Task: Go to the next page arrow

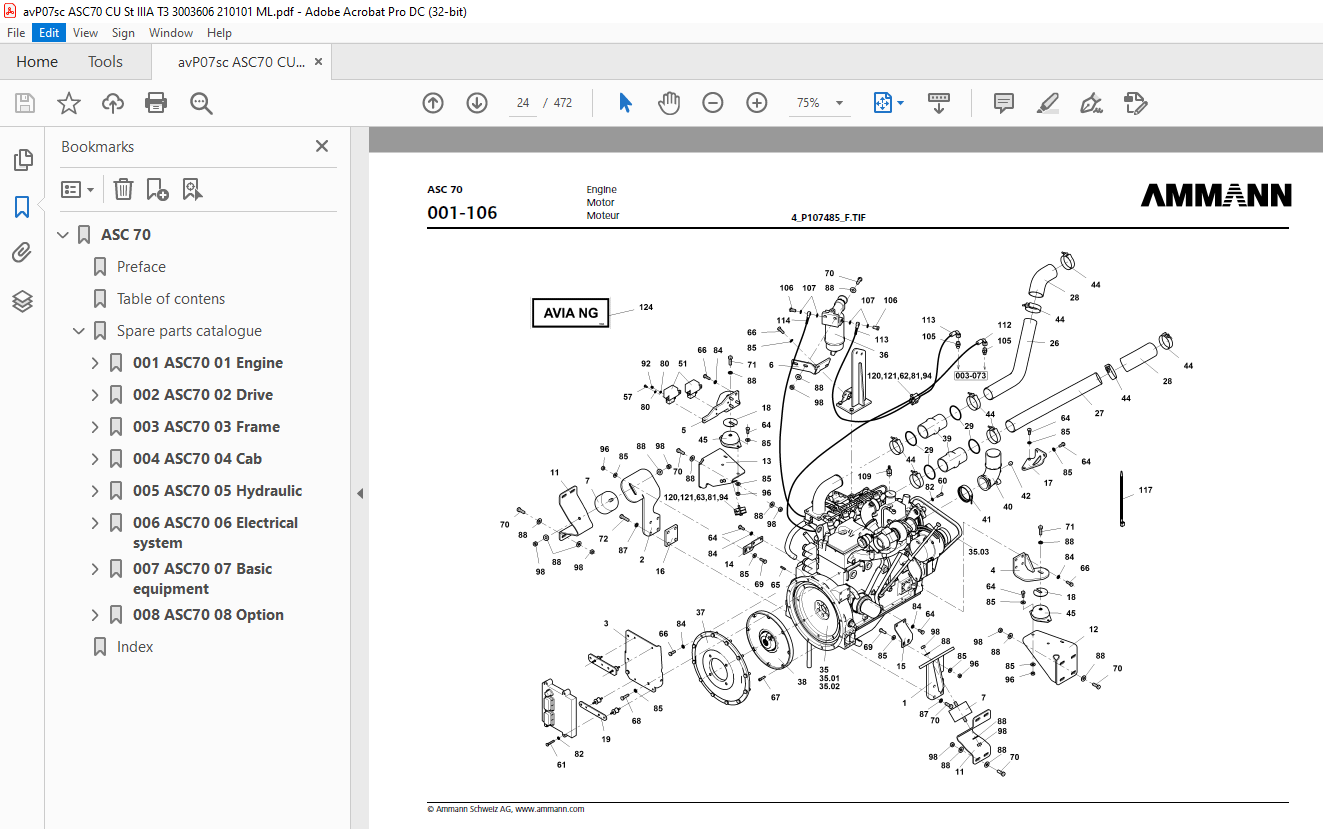Action: [x=477, y=103]
